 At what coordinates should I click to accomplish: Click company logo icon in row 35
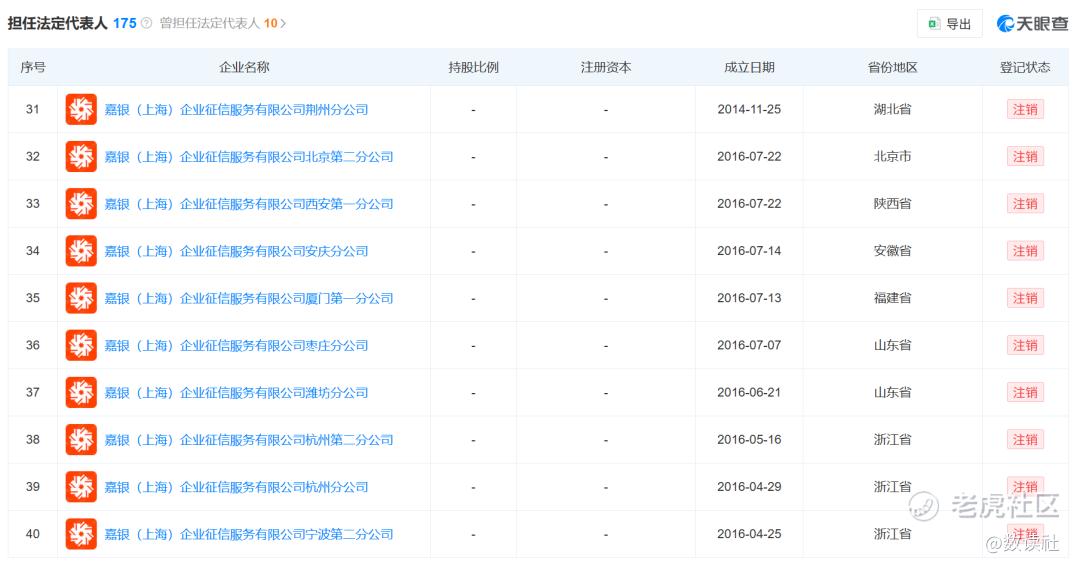(x=81, y=298)
